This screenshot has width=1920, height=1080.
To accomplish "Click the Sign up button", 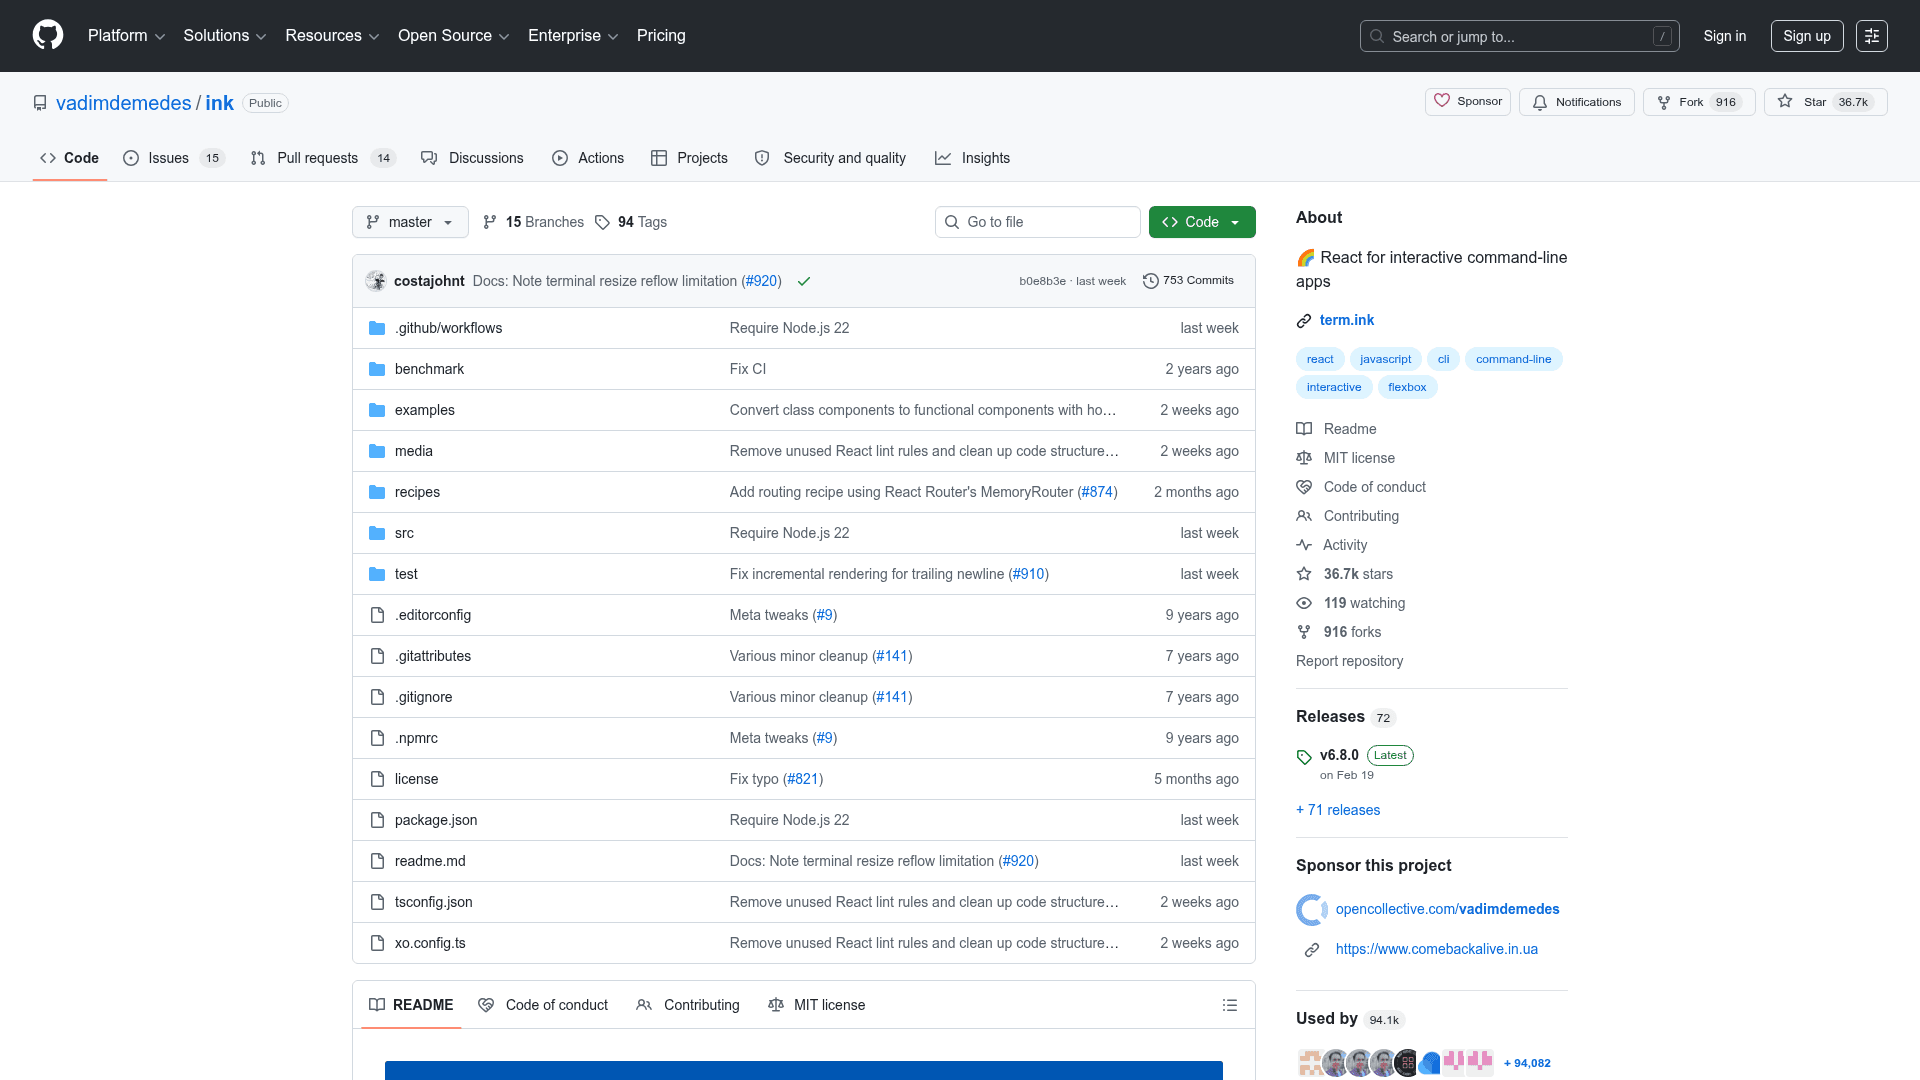I will [1806, 36].
